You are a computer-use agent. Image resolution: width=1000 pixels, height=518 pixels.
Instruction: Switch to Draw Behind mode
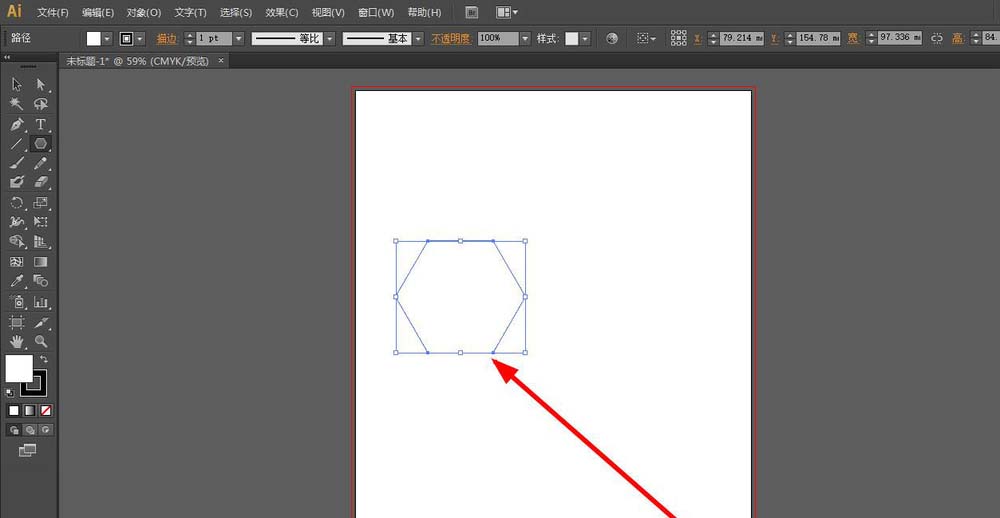point(30,431)
